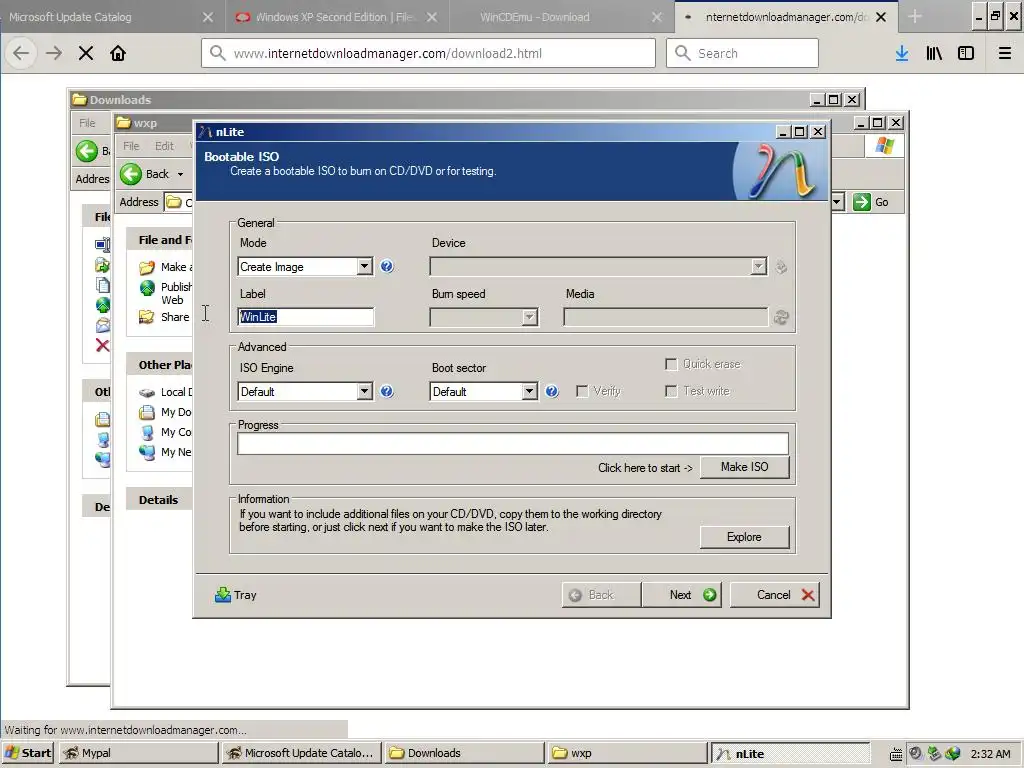
Task: Click Share this folder link in wxp
Action: point(175,317)
